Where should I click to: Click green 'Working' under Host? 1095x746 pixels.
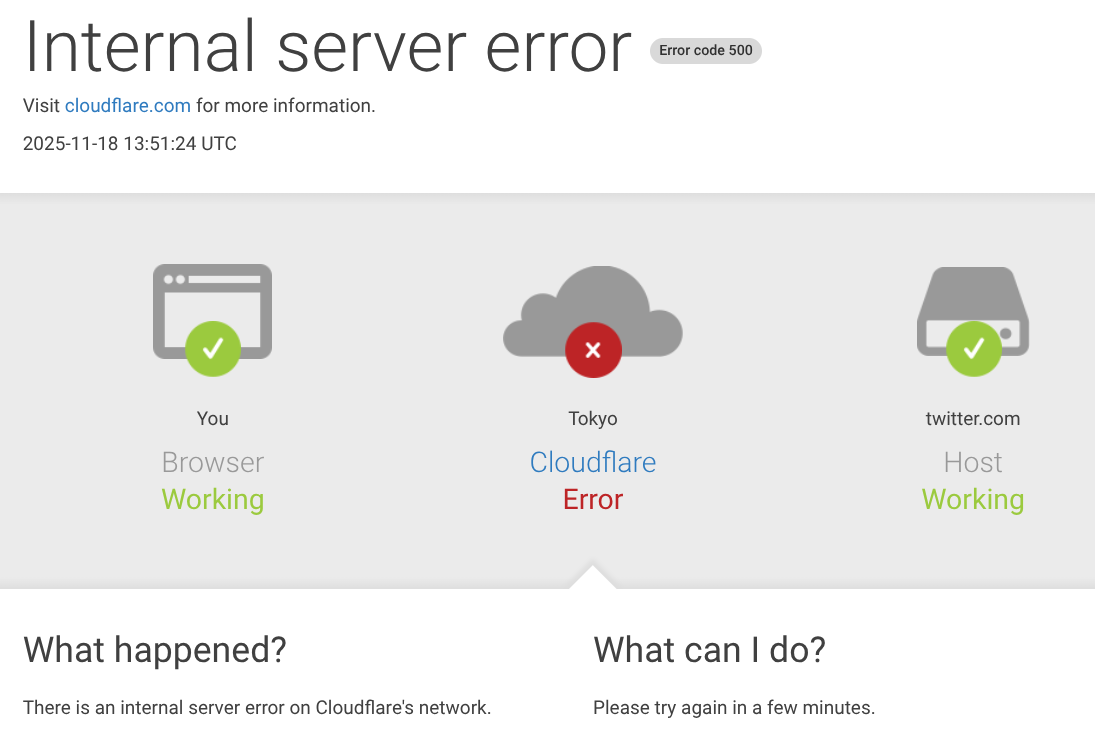pyautogui.click(x=973, y=500)
